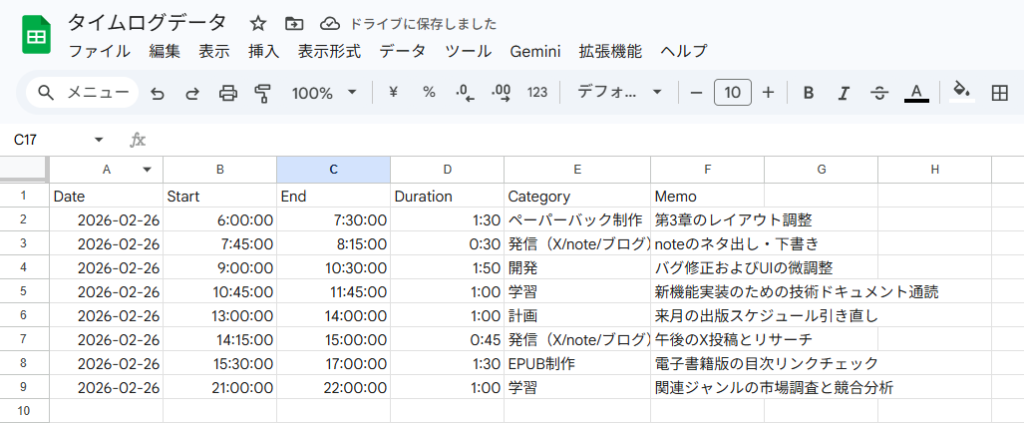The width and height of the screenshot is (1024, 423).
Task: Star the タイムログデータ document
Action: [x=258, y=23]
